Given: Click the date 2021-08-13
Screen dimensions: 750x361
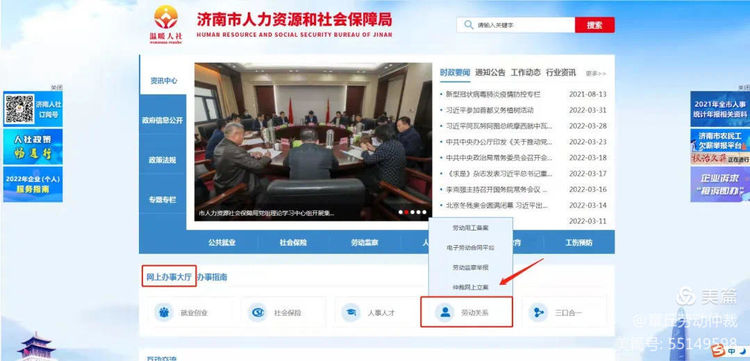Looking at the screenshot, I should click(x=587, y=94).
